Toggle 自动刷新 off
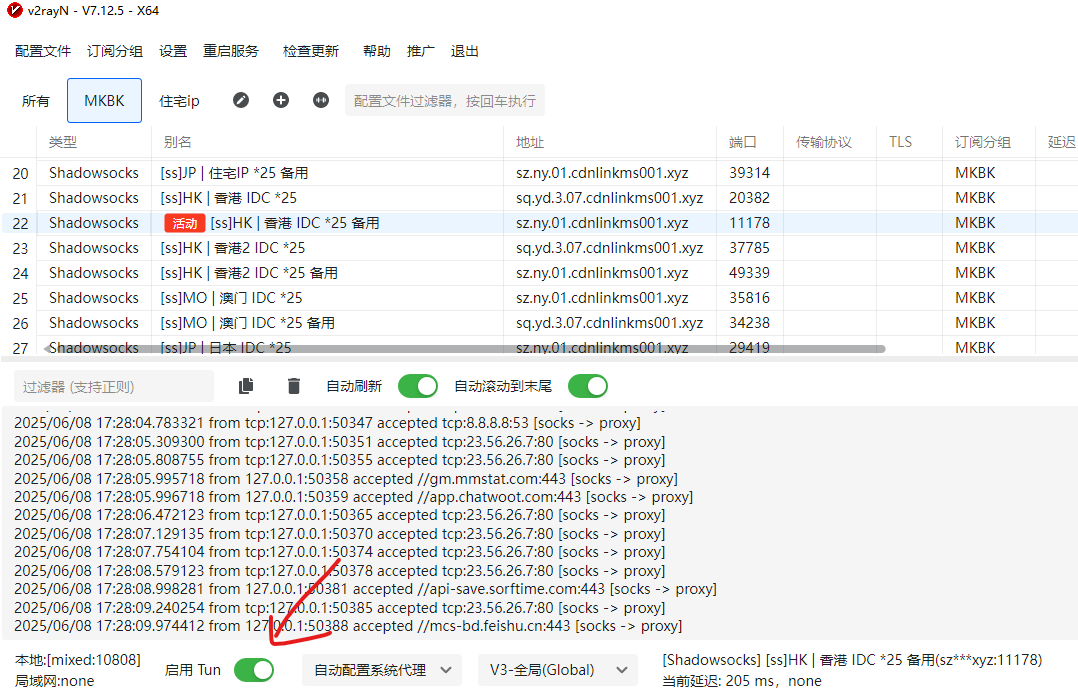The width and height of the screenshot is (1078, 698). pyautogui.click(x=417, y=385)
